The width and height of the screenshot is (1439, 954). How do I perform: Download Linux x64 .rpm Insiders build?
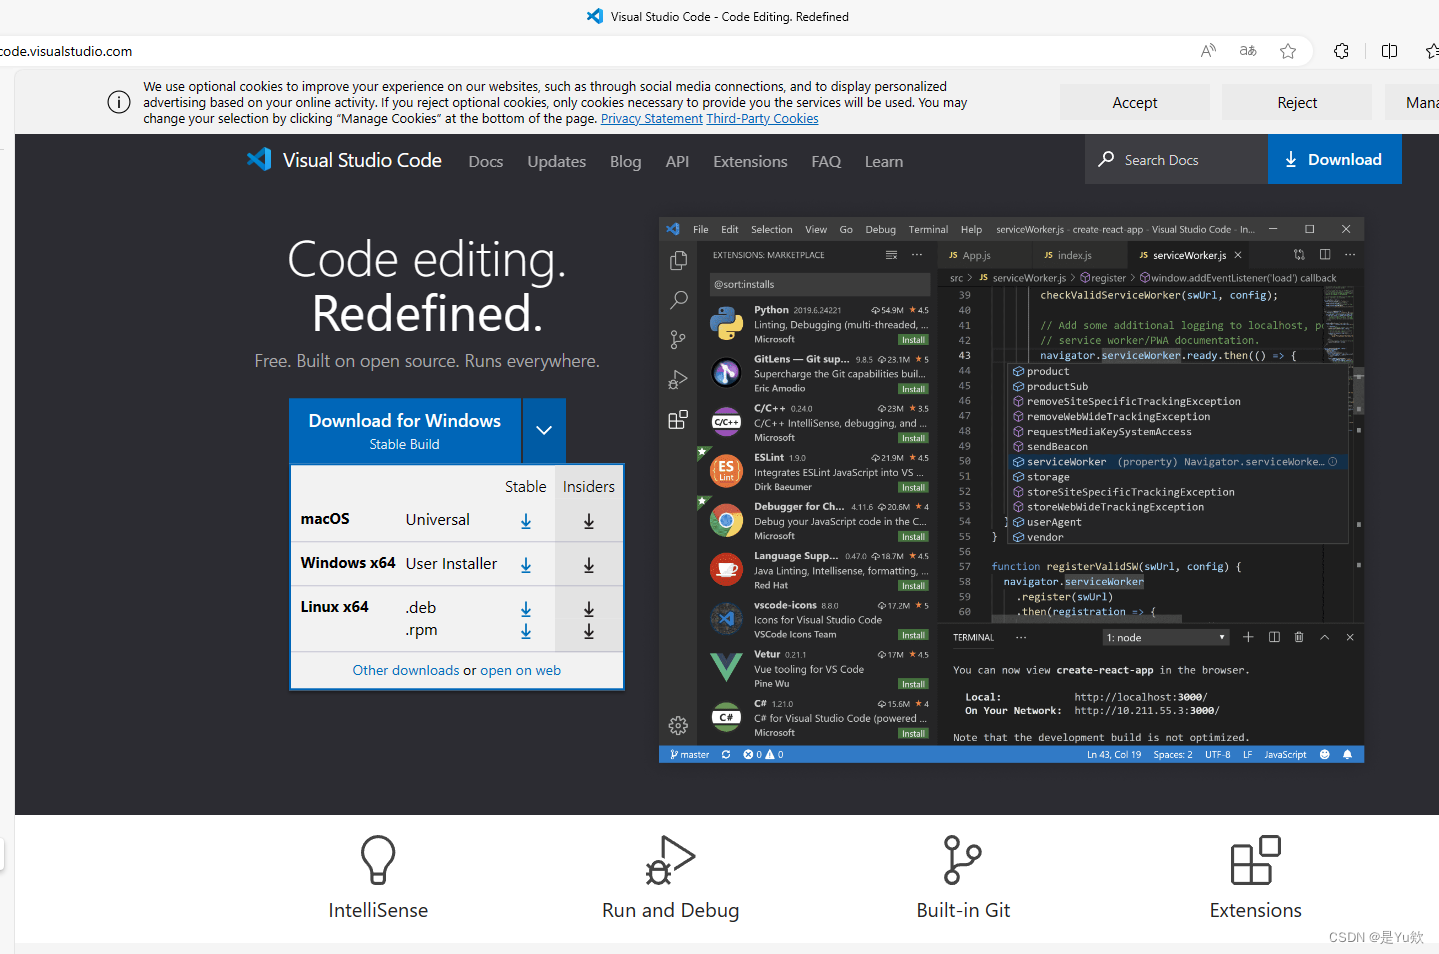pyautogui.click(x=589, y=631)
